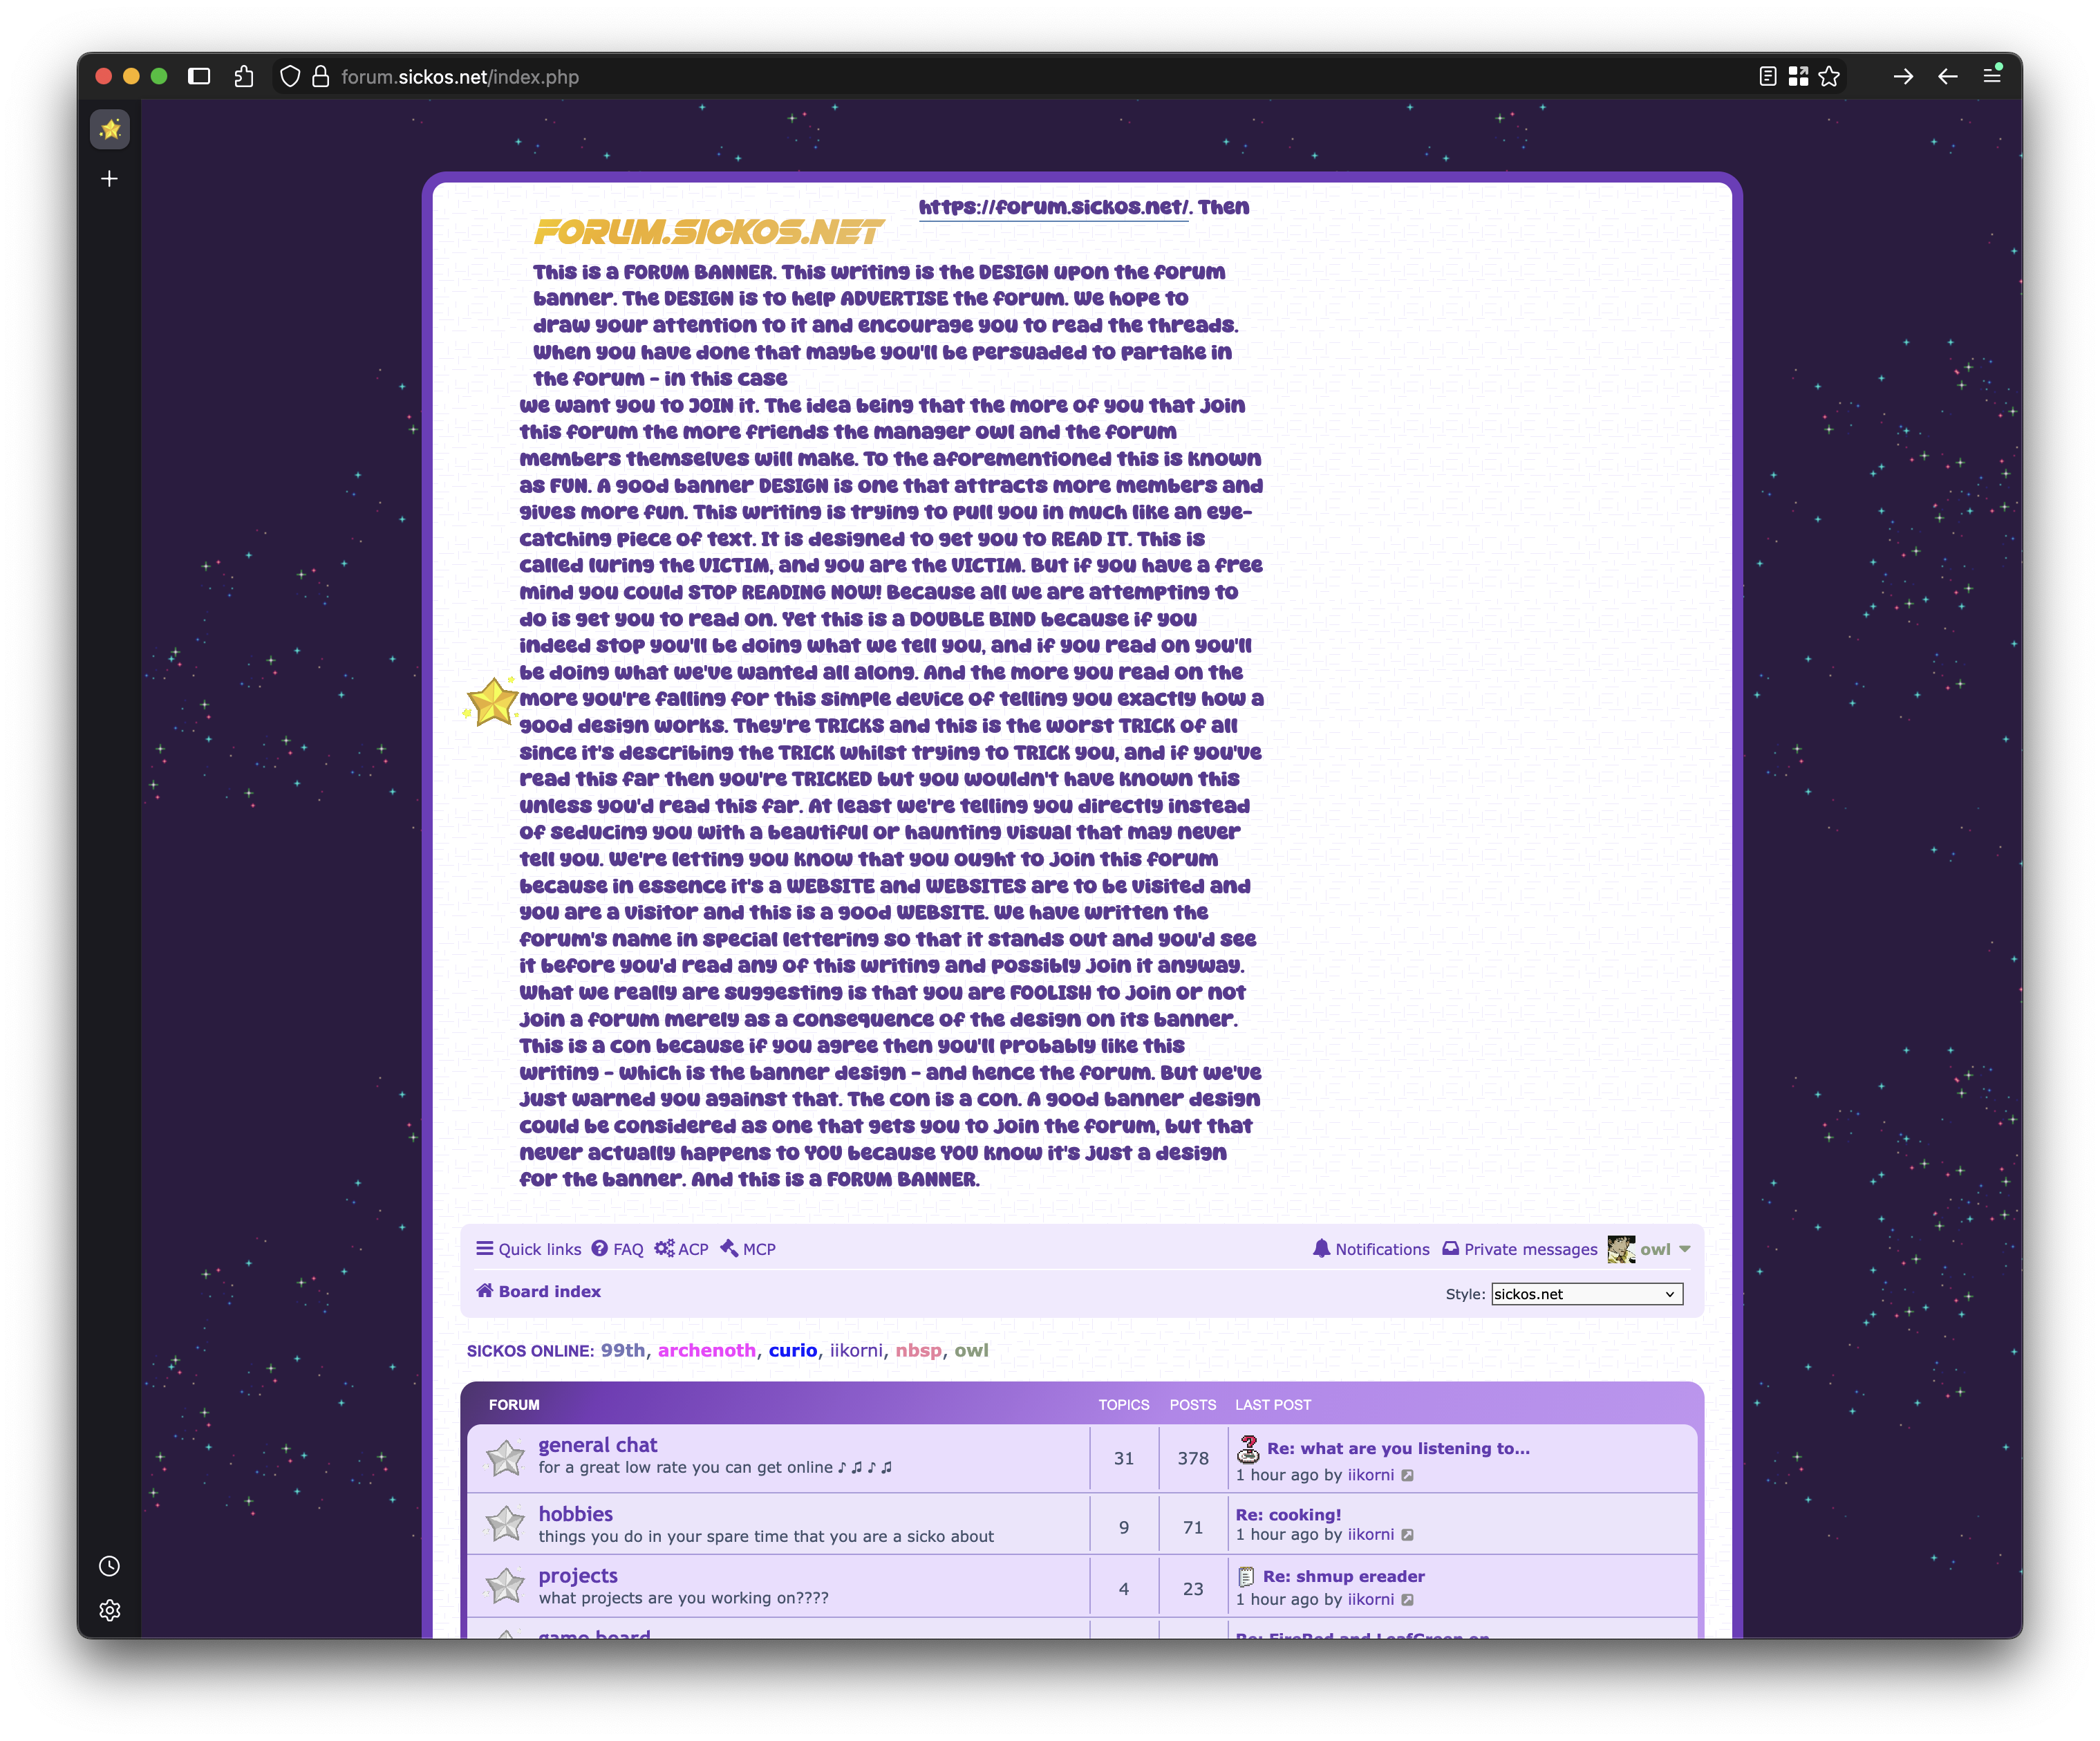
Task: Bookmark this page with star icon
Action: (1829, 77)
